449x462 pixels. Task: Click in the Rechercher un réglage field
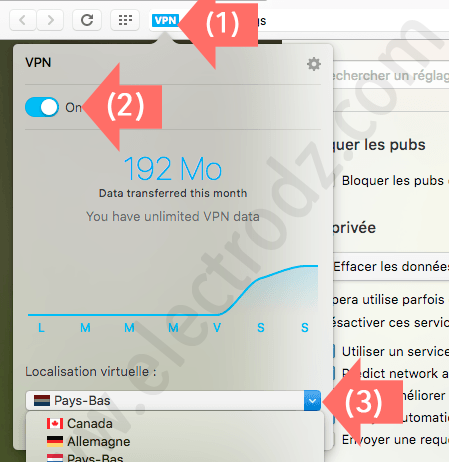tap(391, 75)
